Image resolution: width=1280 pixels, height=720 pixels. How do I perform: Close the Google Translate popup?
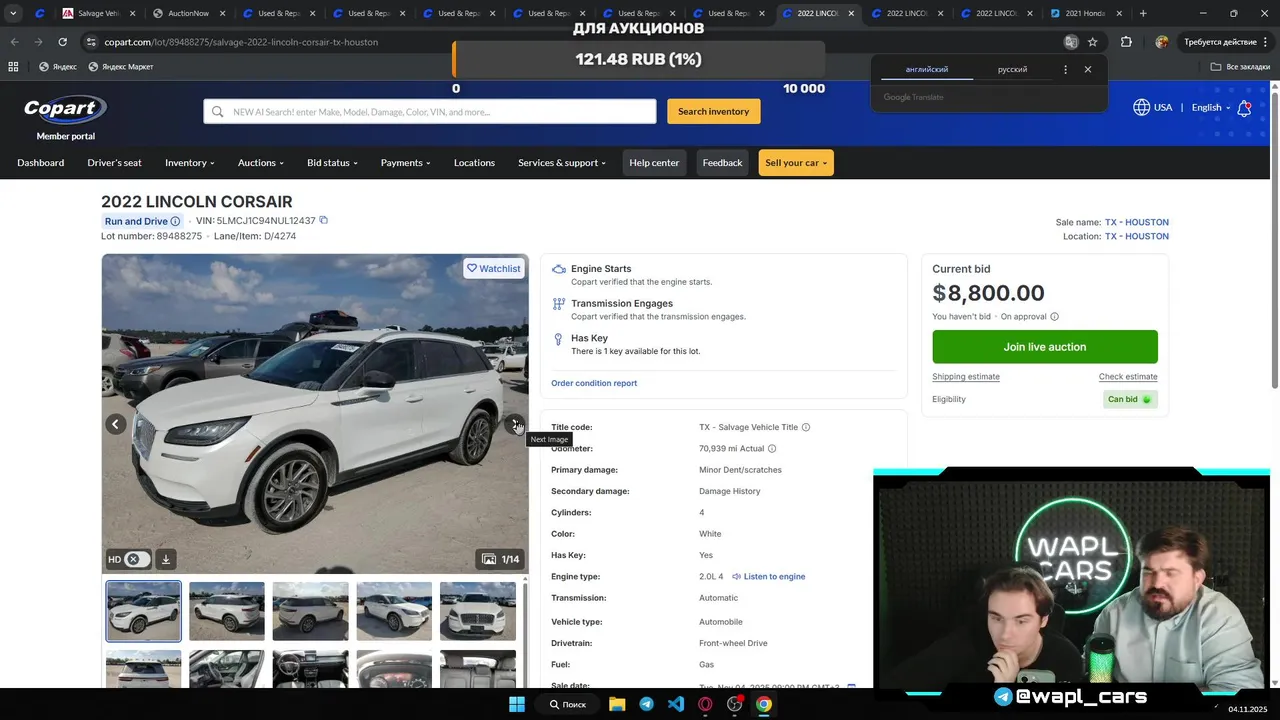[1088, 69]
